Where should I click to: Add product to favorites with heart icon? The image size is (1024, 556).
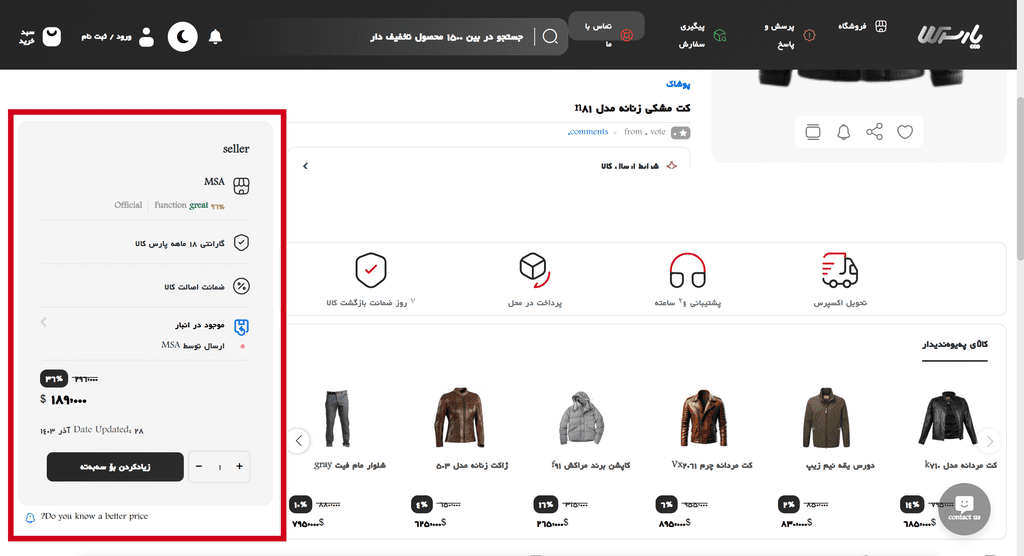pyautogui.click(x=904, y=132)
